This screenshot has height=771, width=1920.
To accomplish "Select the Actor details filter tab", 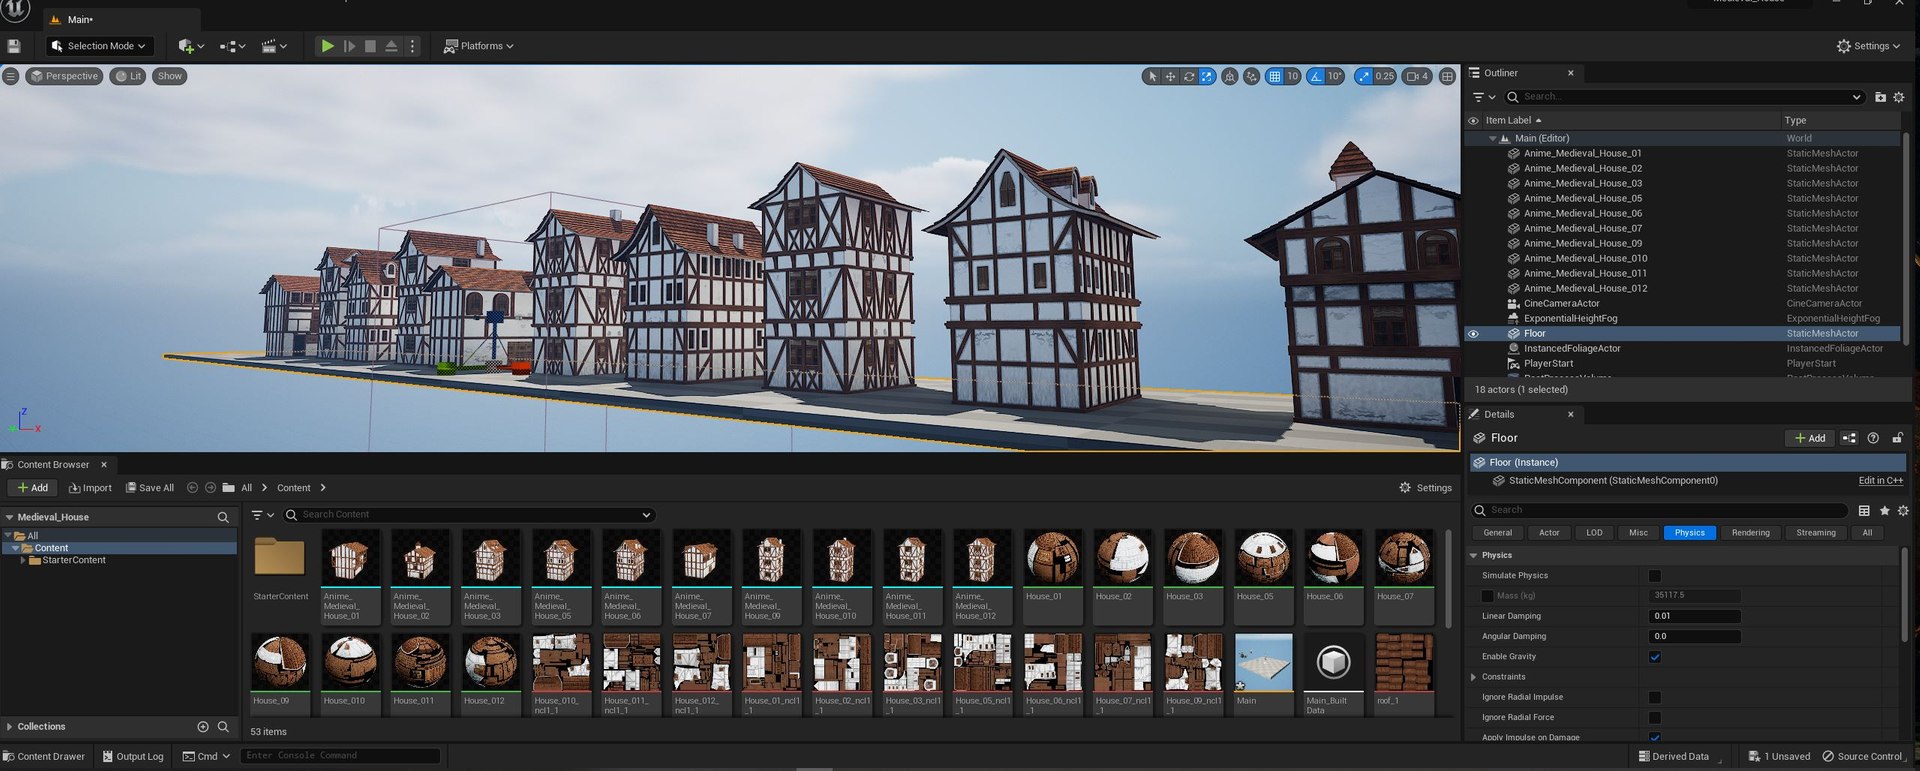I will 1549,533.
